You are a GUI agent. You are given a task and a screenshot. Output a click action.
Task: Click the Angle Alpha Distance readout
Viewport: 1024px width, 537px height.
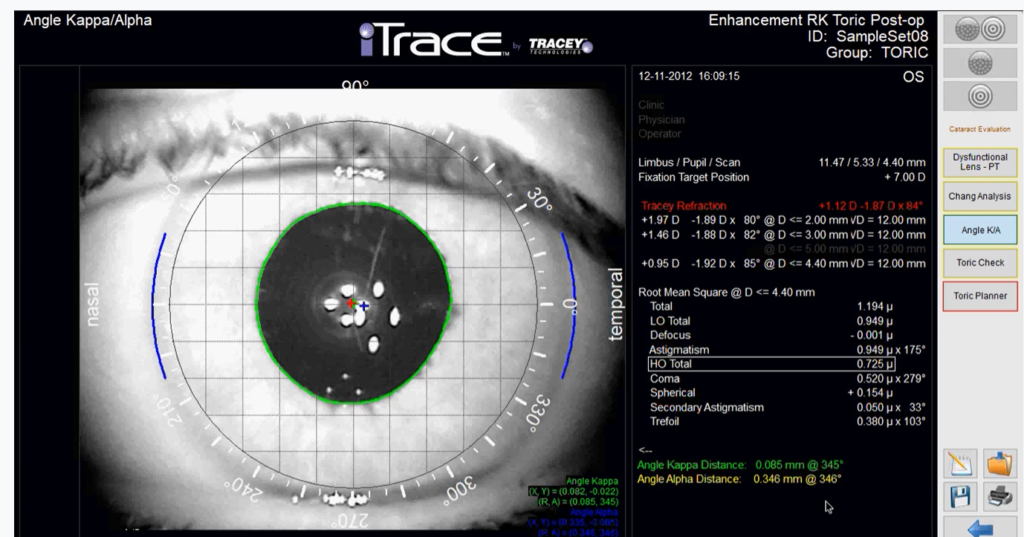(739, 480)
